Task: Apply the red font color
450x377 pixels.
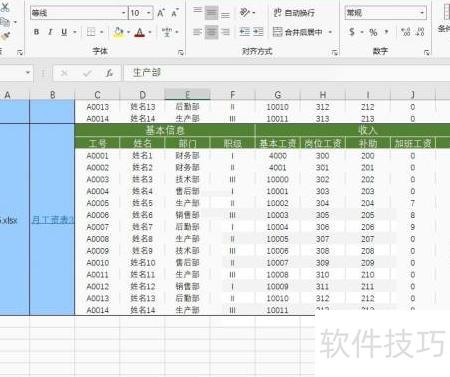Action: pos(140,32)
